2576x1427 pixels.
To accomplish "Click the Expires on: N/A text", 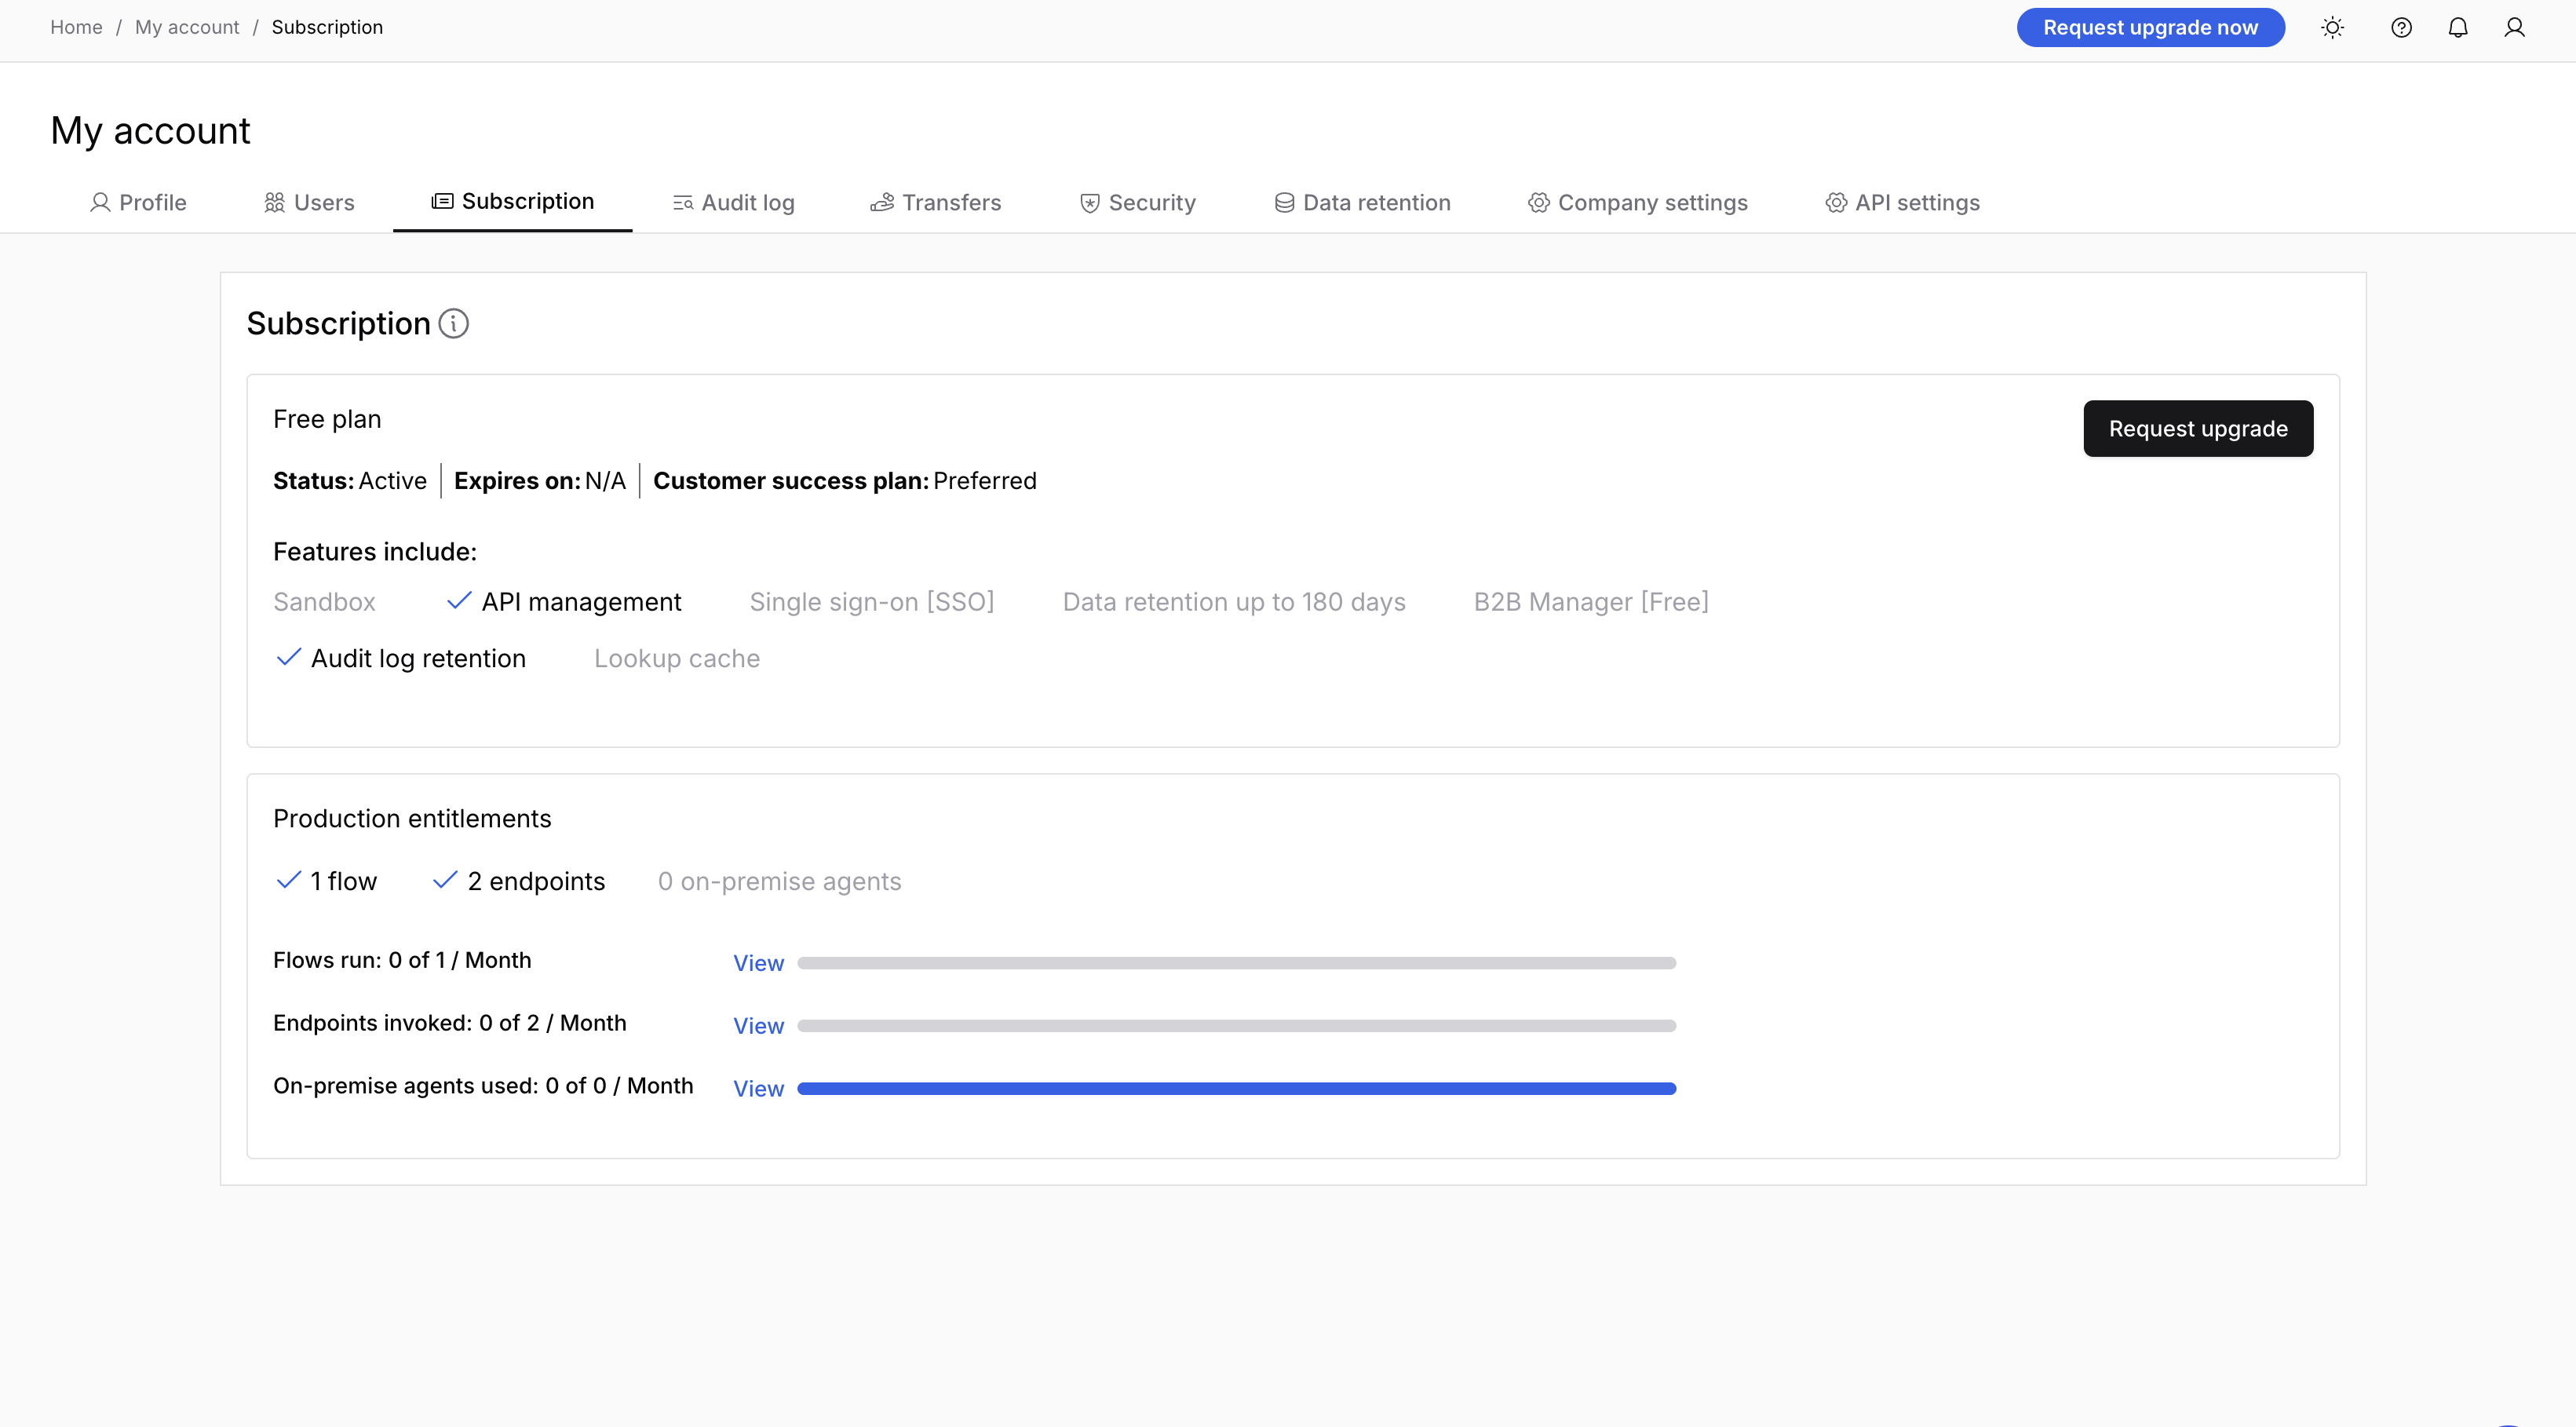I will (540, 481).
